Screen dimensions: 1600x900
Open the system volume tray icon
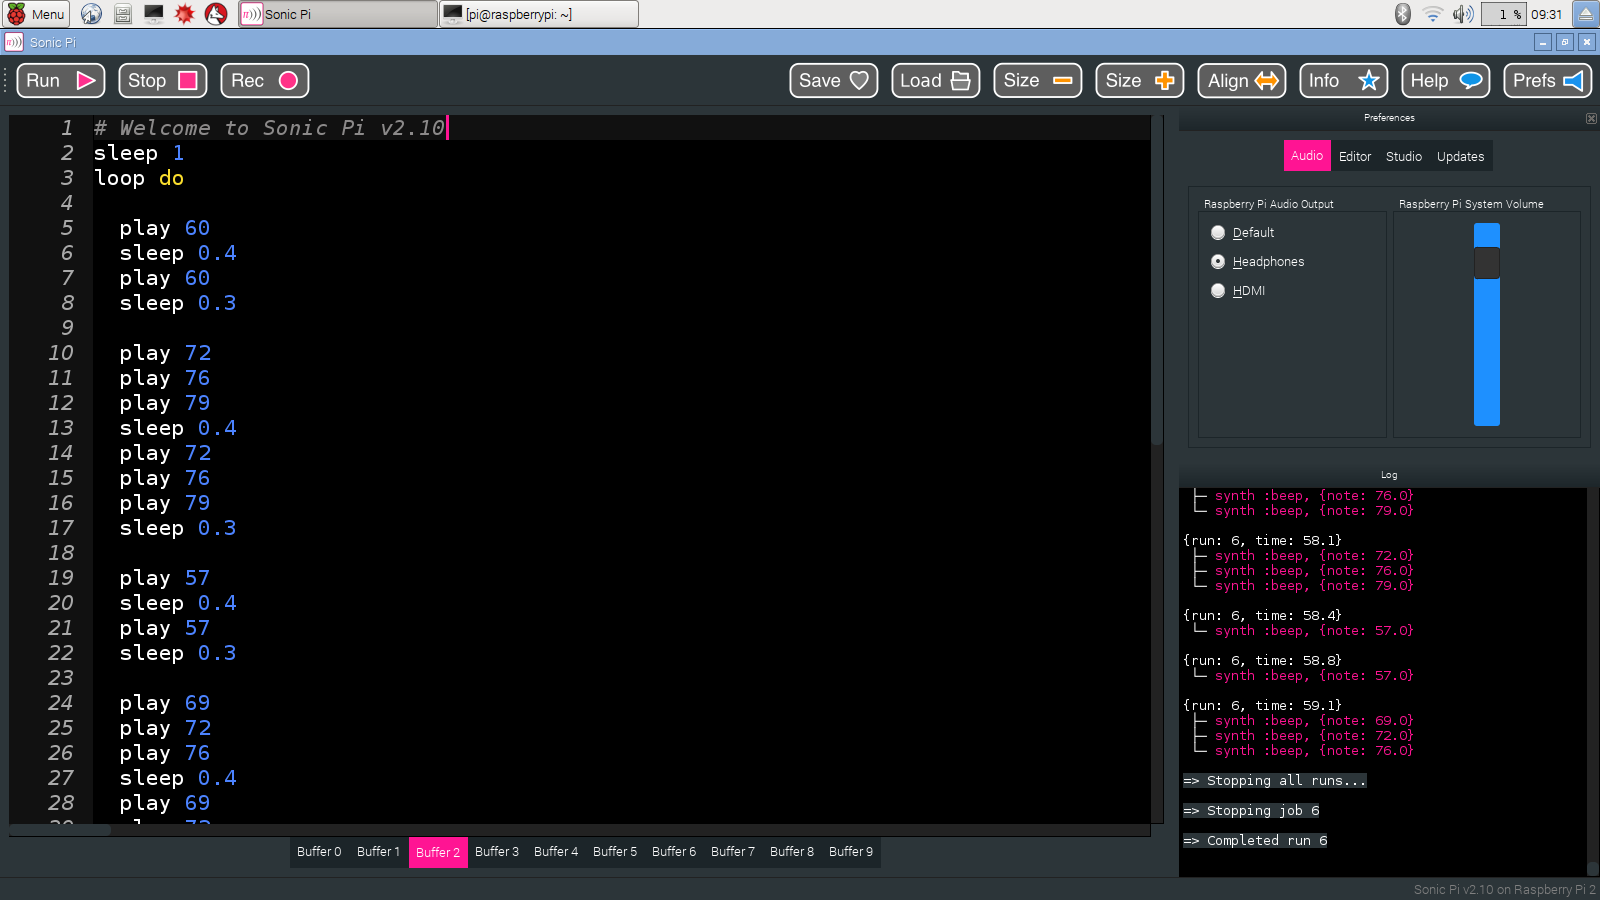(1463, 14)
